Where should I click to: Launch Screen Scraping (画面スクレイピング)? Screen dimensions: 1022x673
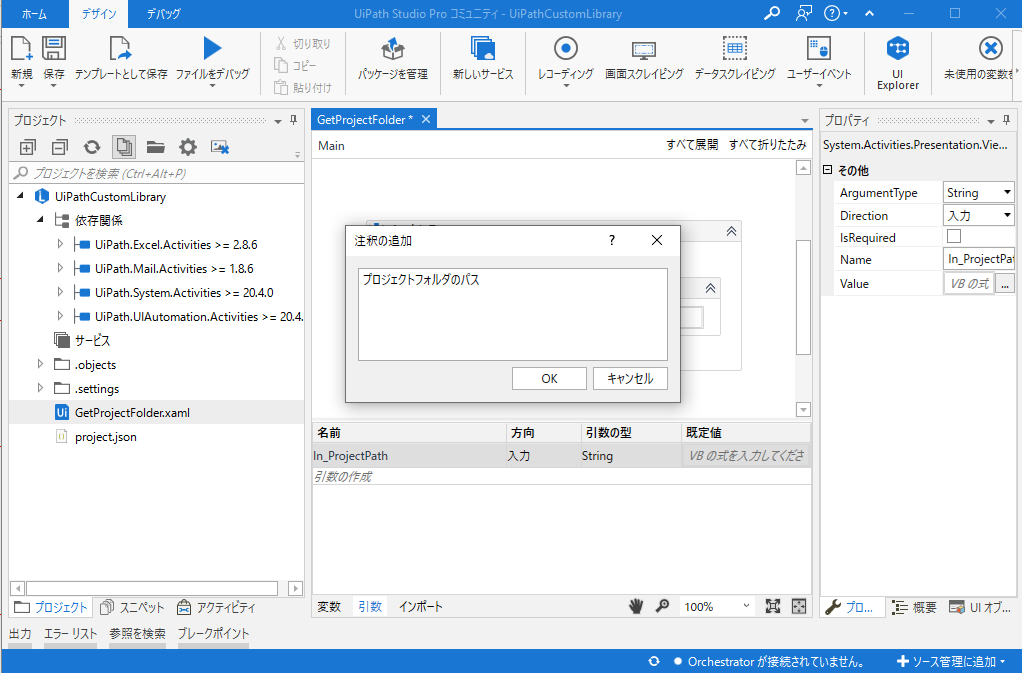pyautogui.click(x=643, y=50)
